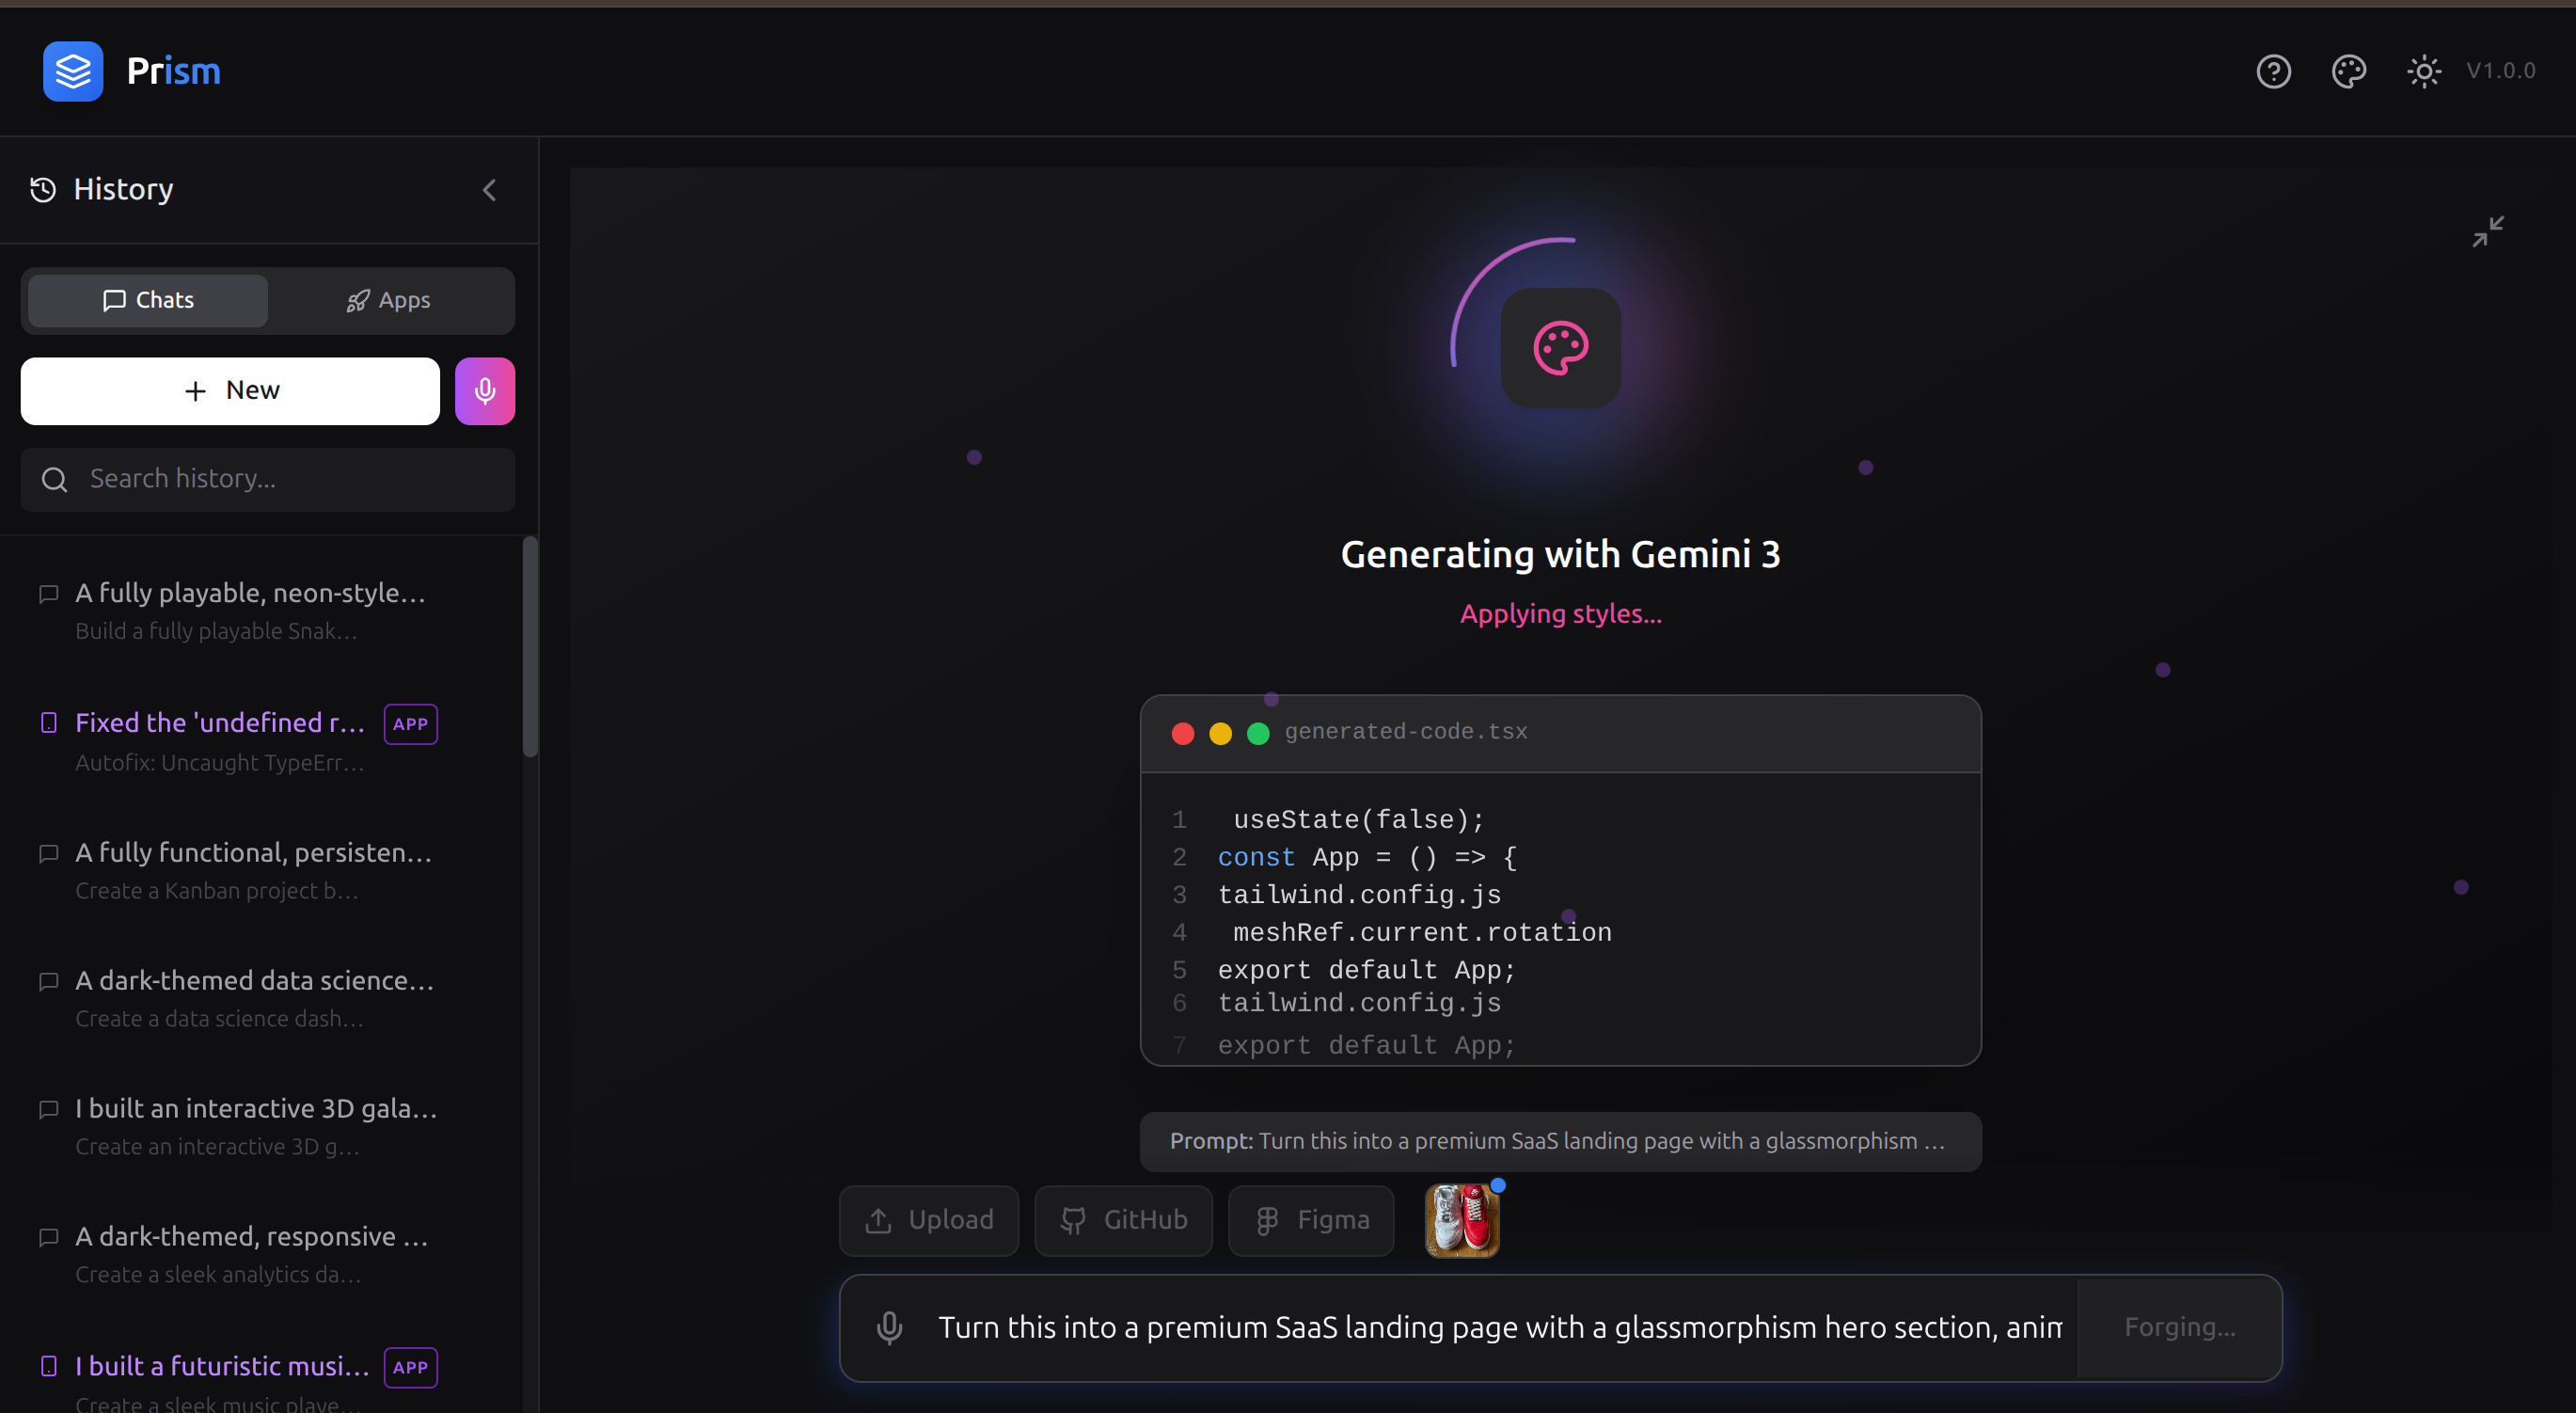The width and height of the screenshot is (2576, 1413).
Task: Click the sneaker image thumbnail attachment
Action: pos(1461,1220)
